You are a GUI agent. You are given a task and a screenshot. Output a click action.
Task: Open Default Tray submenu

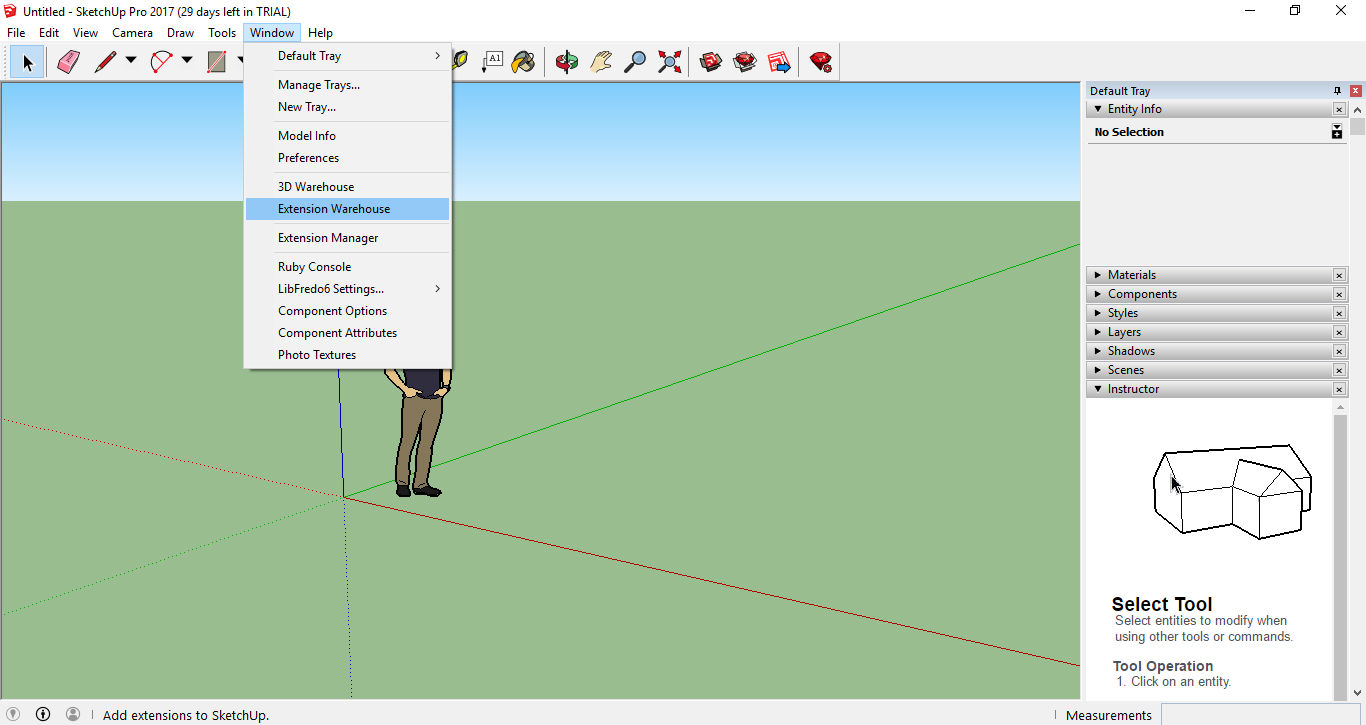(x=347, y=56)
